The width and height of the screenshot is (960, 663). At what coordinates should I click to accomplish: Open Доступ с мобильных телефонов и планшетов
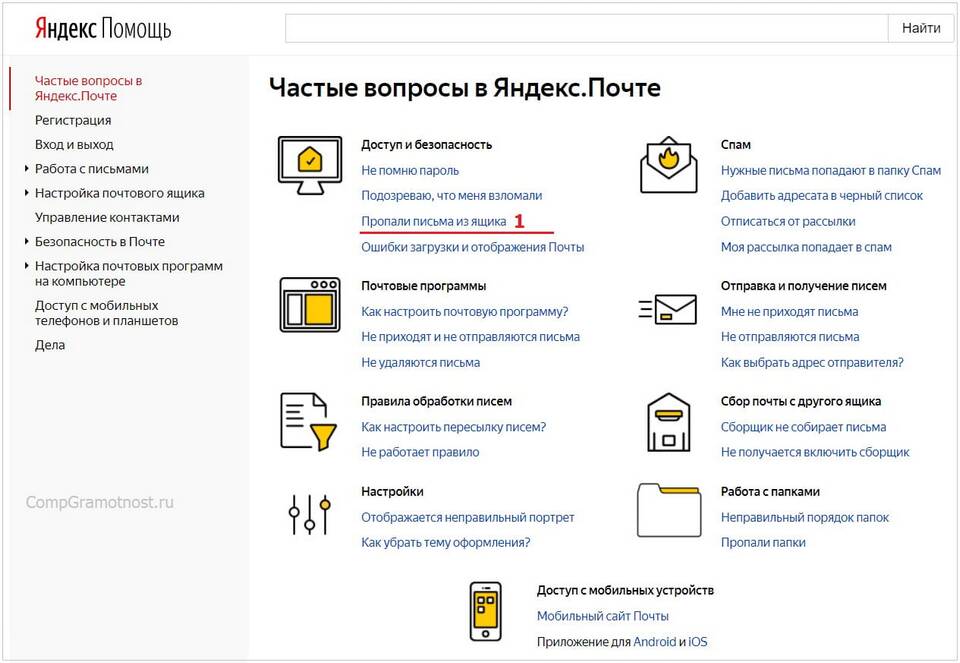coord(107,313)
